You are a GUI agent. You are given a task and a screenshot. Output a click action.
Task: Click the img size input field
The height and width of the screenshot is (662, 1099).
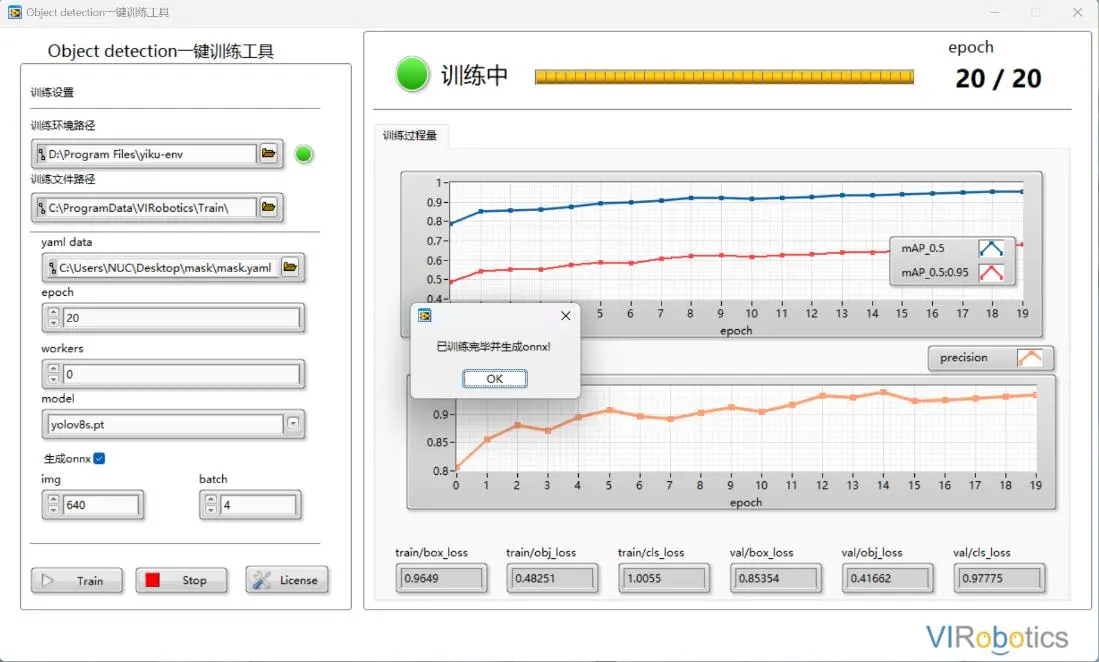click(101, 505)
